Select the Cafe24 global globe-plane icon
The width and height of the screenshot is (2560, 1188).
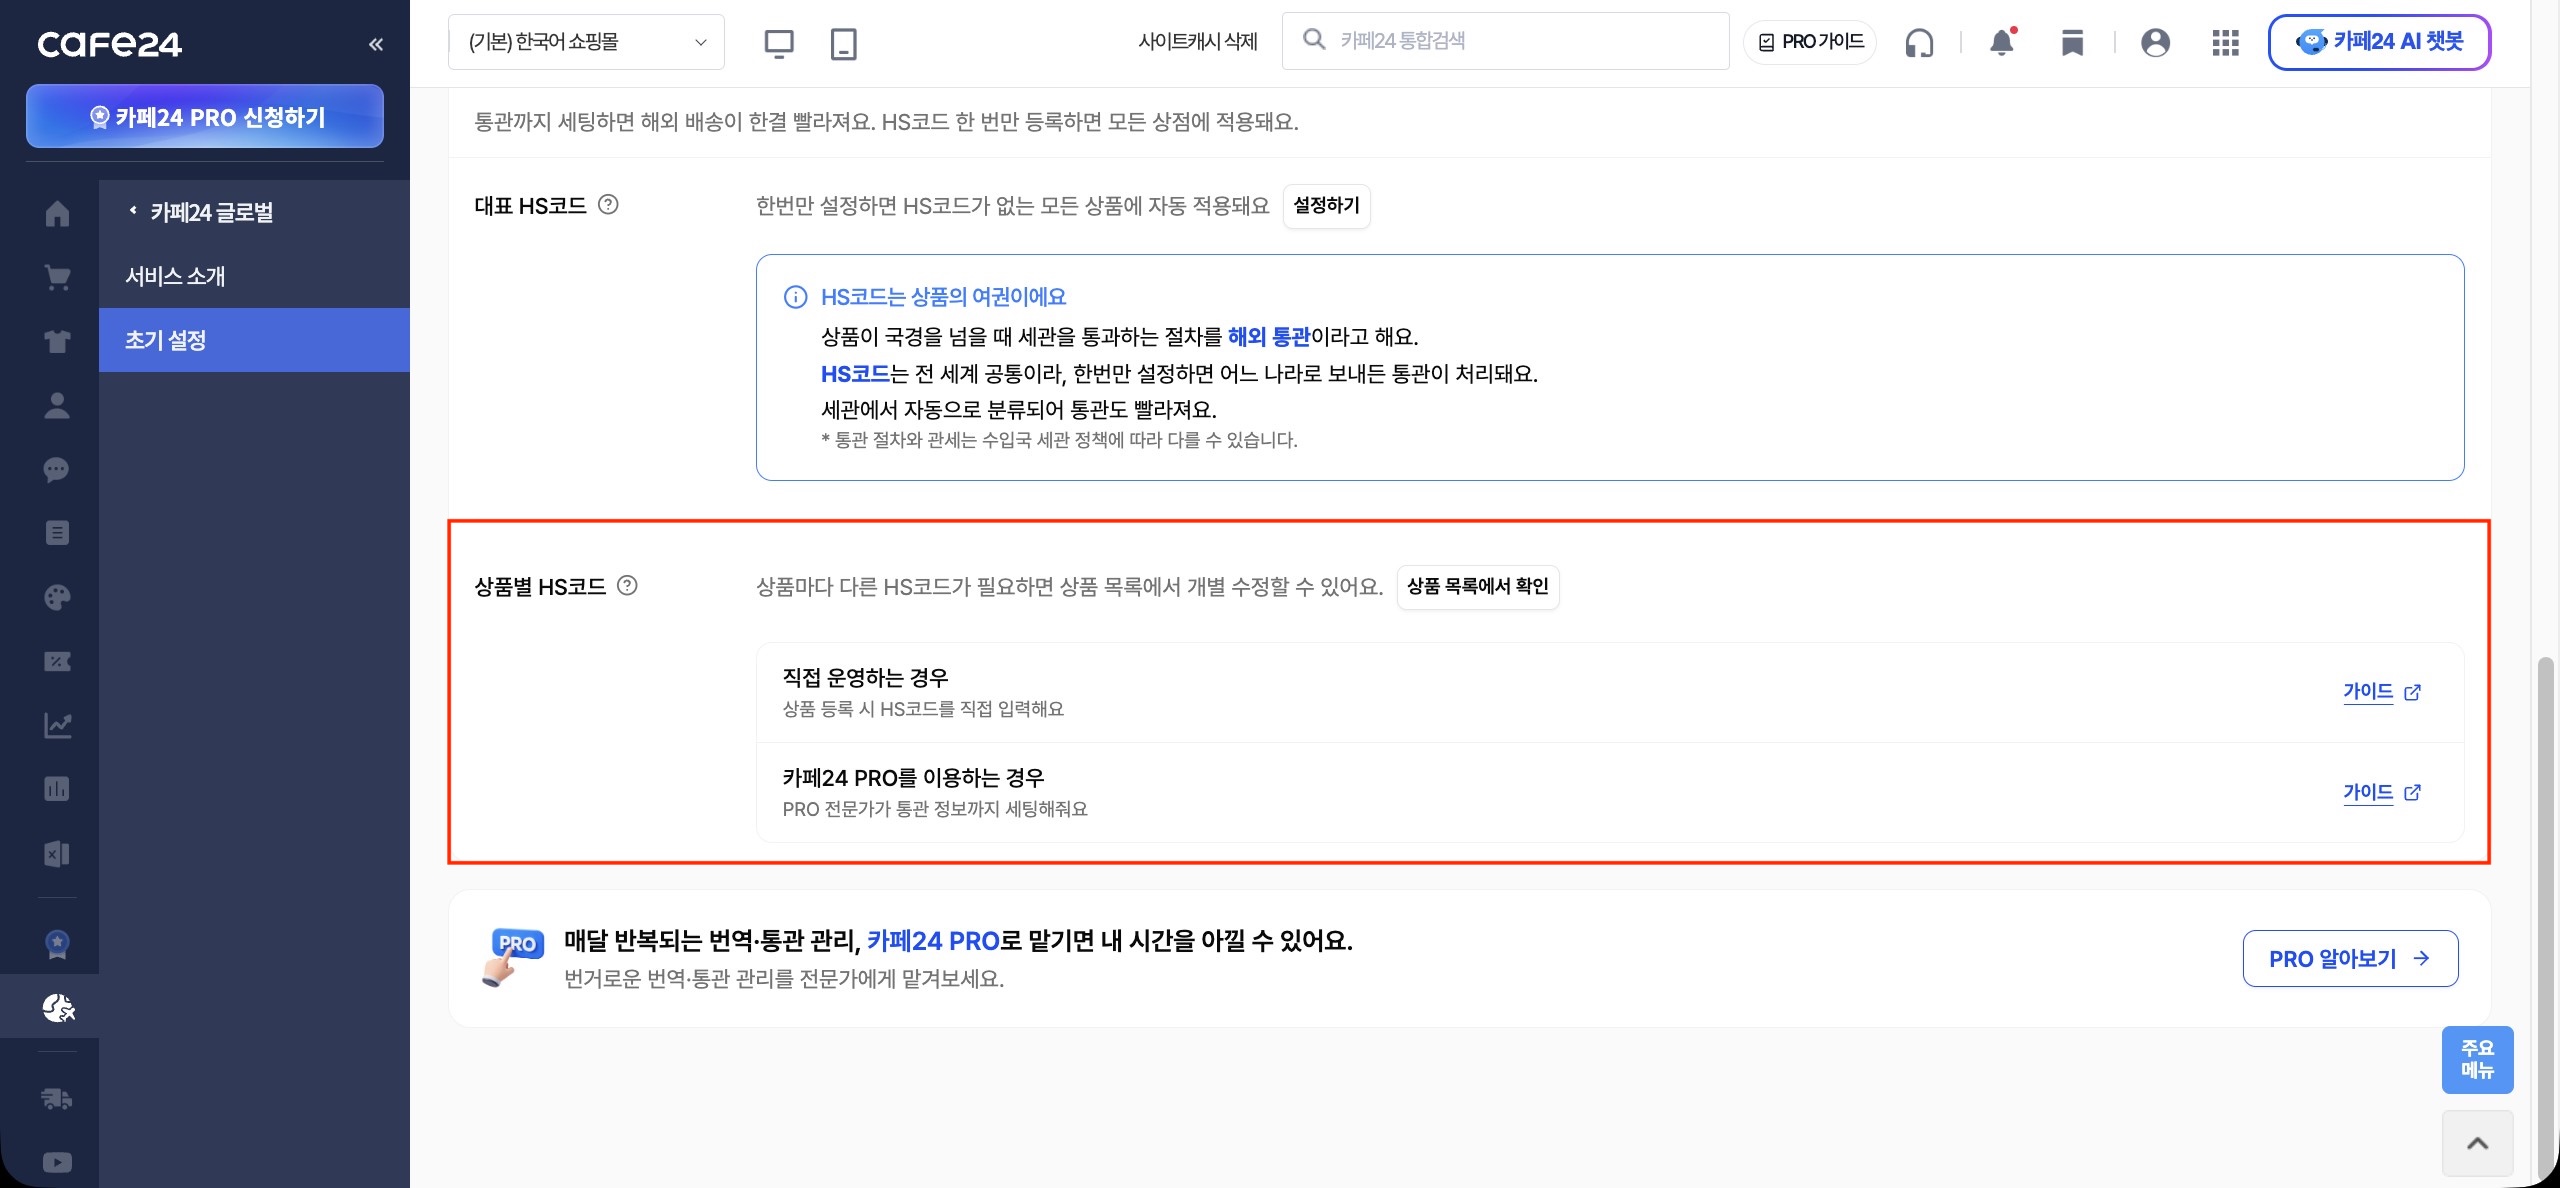(58, 1007)
